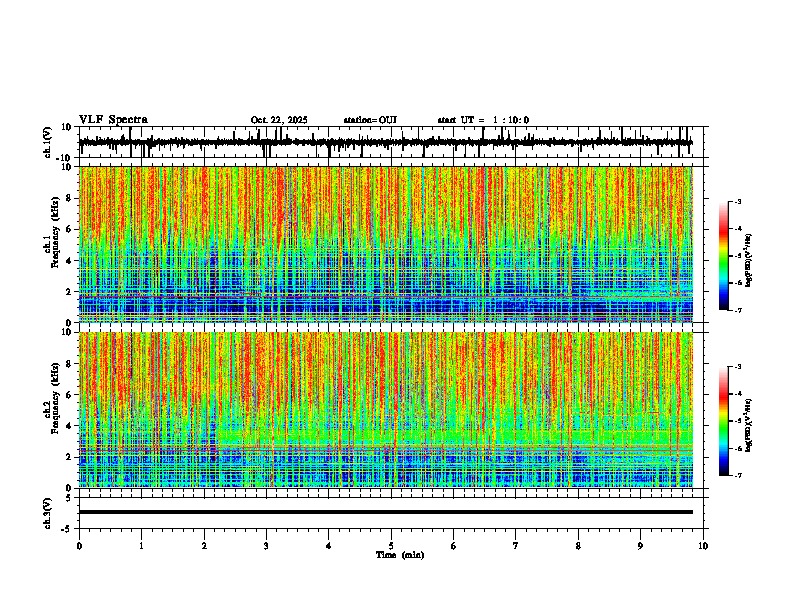Click the "-7" label on ch.2 colorbar
The image size is (792, 612).
click(738, 476)
